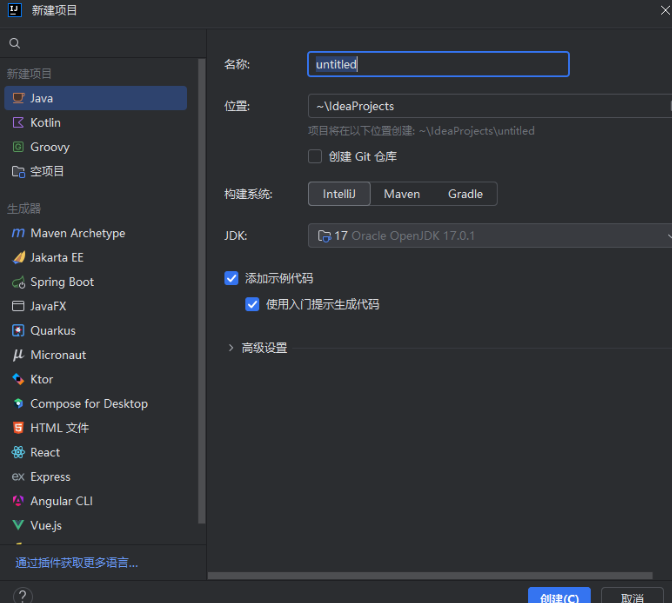The image size is (672, 603).
Task: Click the 位置 ~\IdeaProjects input field
Action: (x=490, y=106)
